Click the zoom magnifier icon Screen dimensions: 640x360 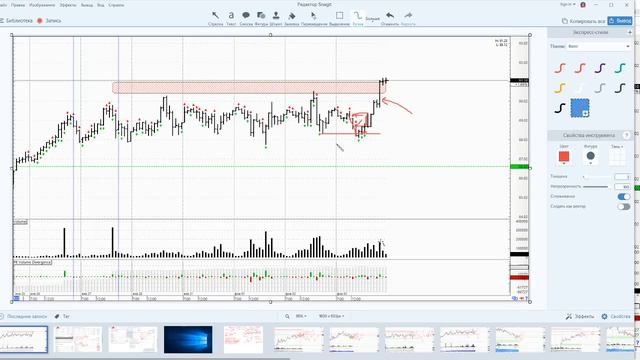287,316
